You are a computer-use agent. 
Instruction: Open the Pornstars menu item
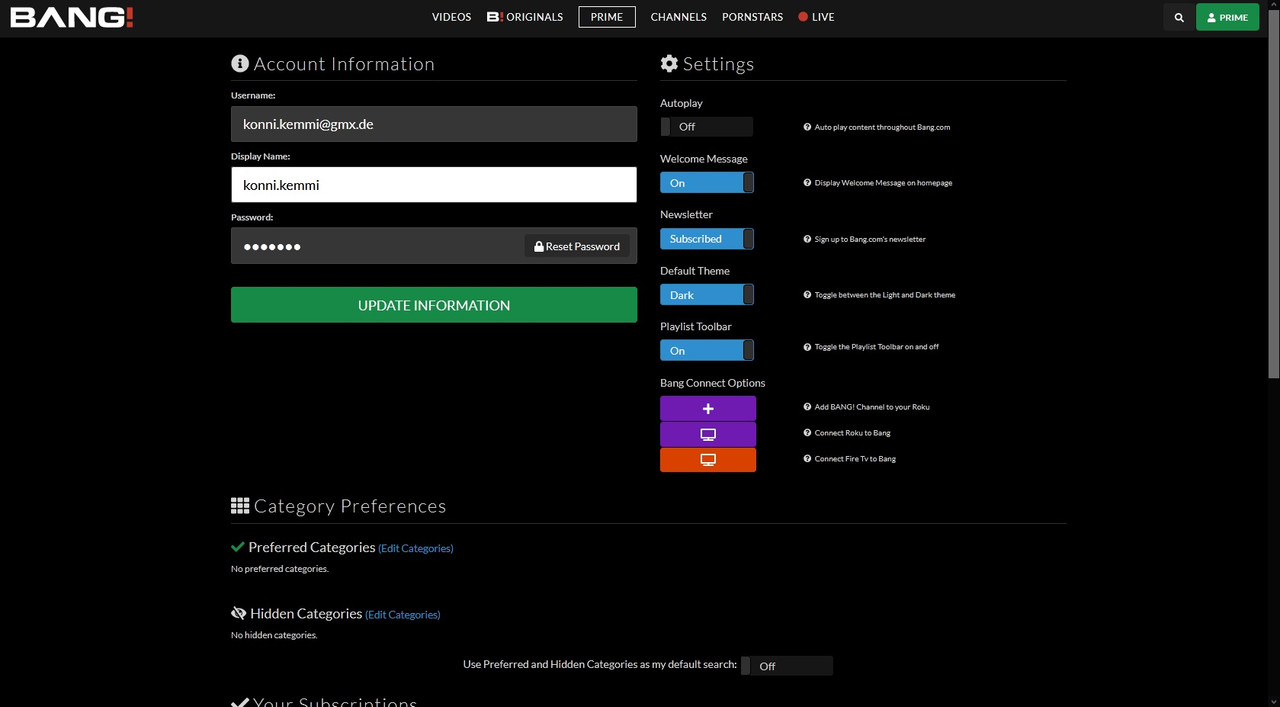pos(752,17)
